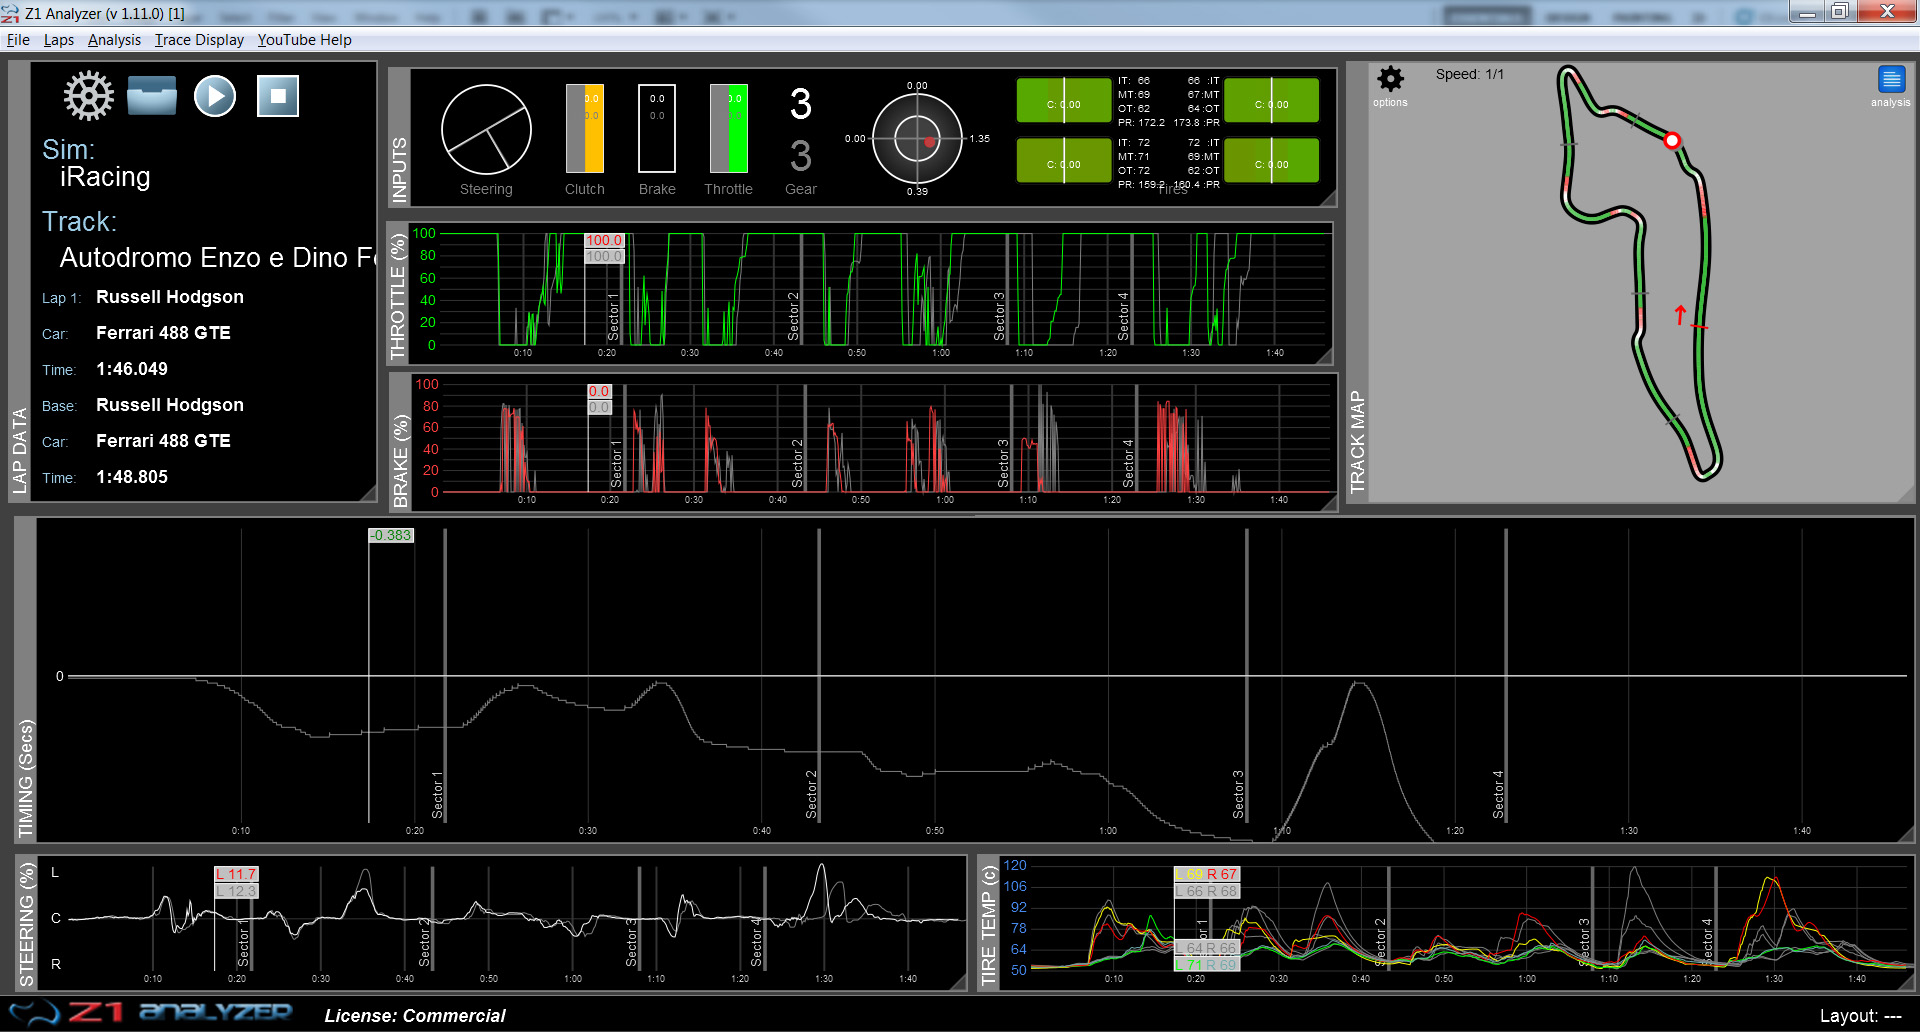Select the front-left green tire box
Image resolution: width=1920 pixels, height=1032 pixels.
[x=1064, y=100]
